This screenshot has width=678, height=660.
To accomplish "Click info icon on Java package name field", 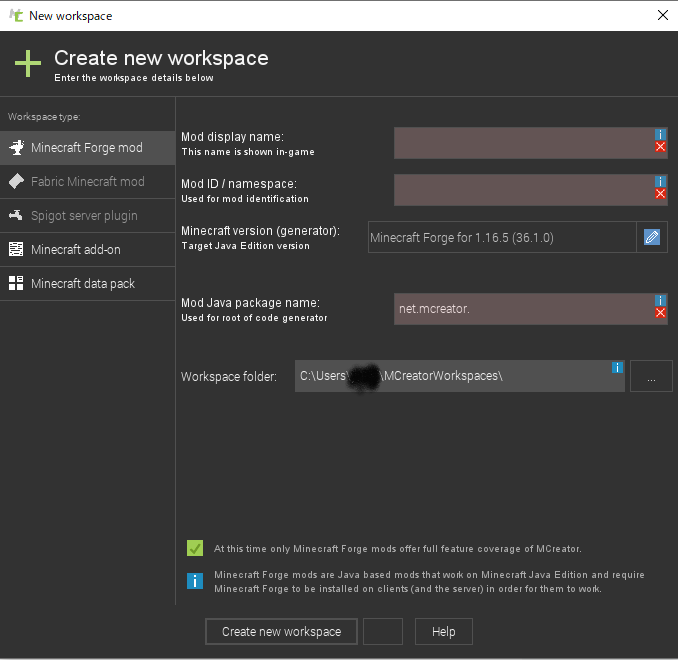I will click(x=660, y=300).
